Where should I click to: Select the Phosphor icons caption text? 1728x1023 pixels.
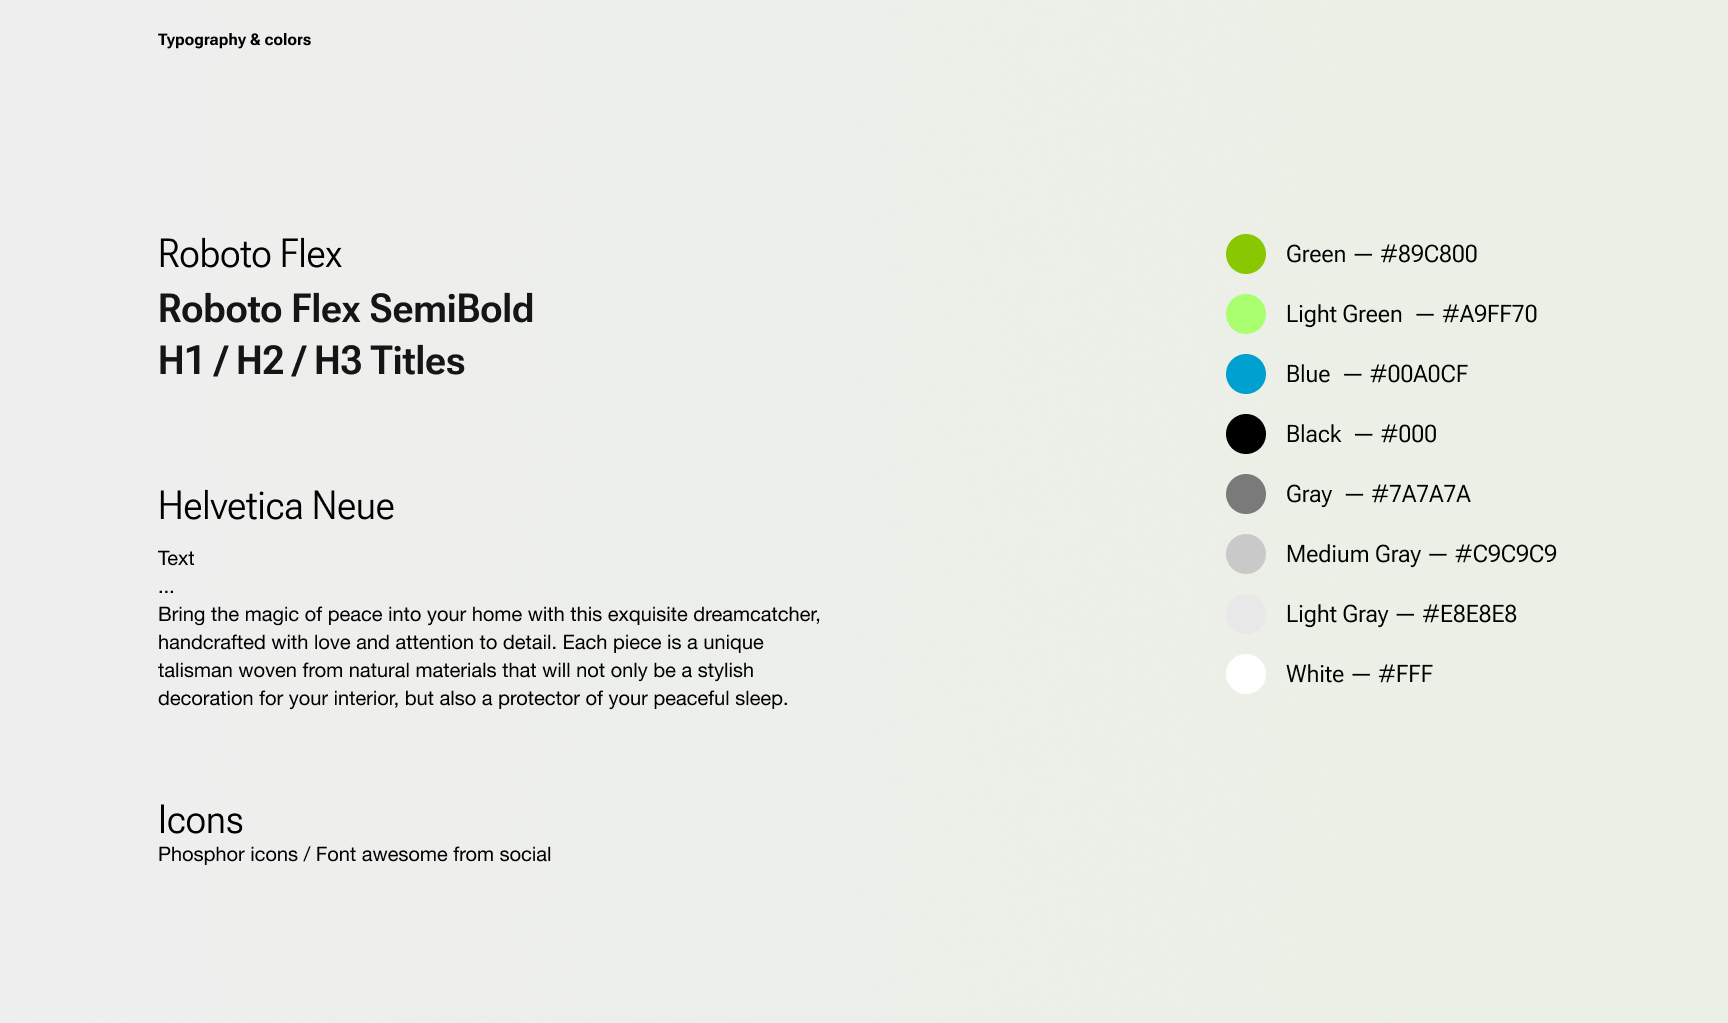(x=354, y=855)
